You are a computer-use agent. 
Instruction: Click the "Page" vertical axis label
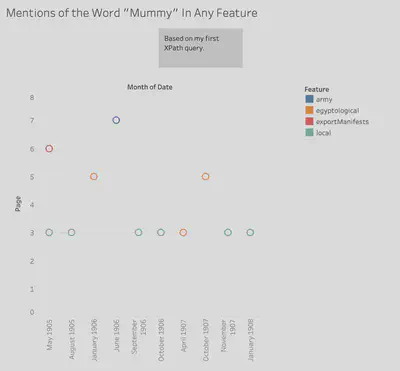(x=18, y=204)
